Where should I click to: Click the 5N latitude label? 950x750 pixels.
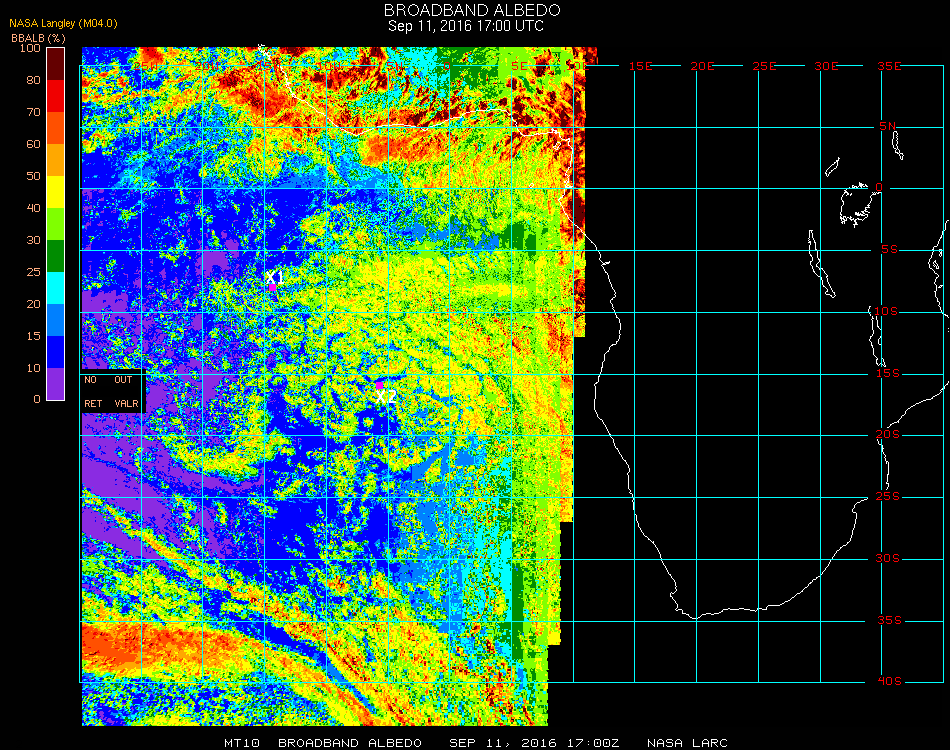click(888, 126)
